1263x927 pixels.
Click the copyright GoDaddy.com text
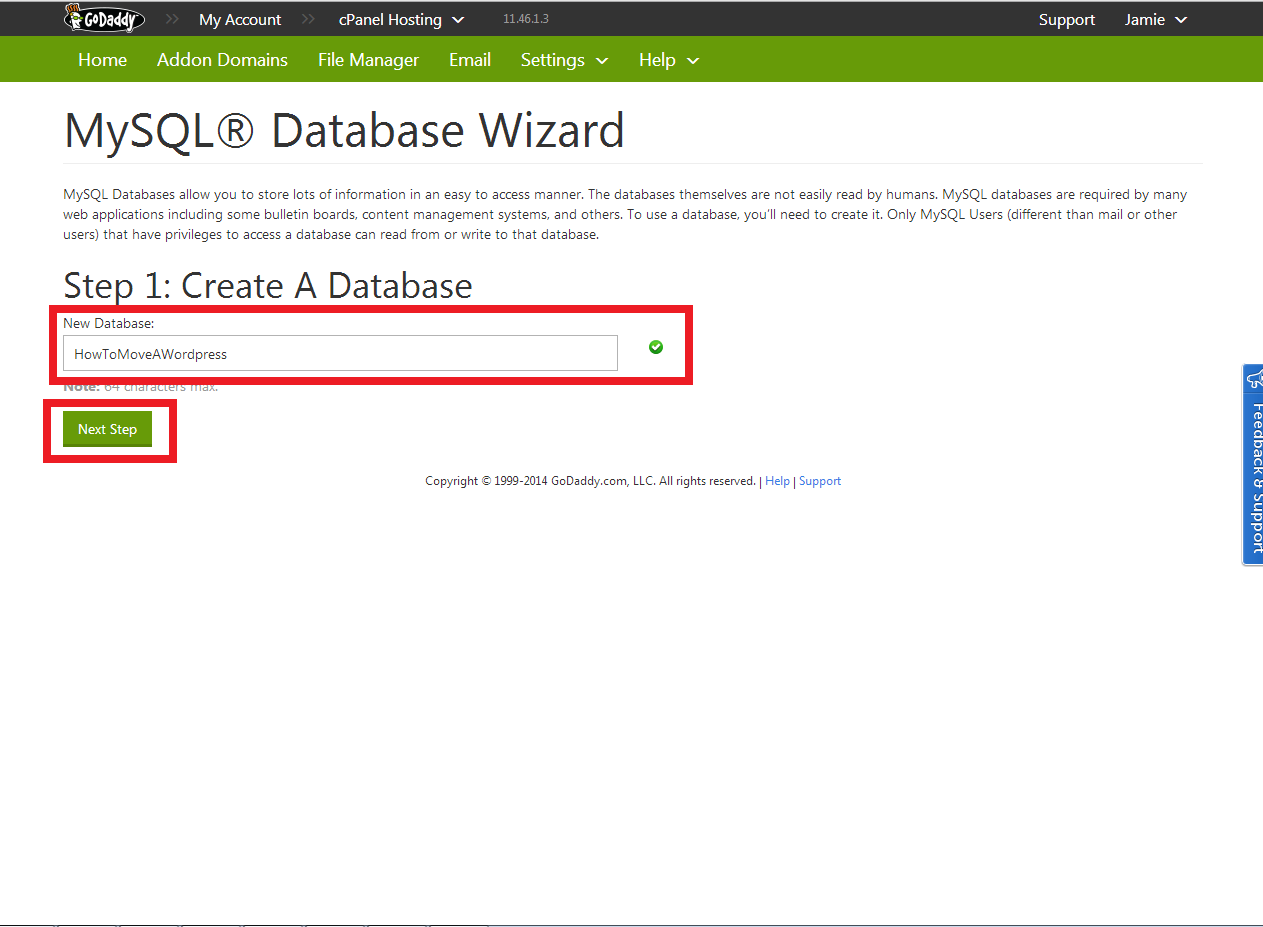click(x=590, y=481)
